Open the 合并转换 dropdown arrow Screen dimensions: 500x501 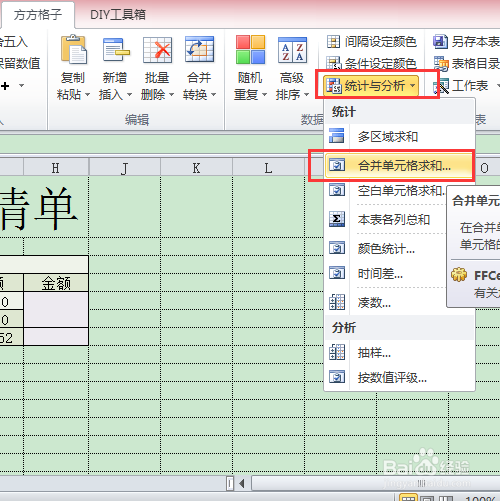tap(214, 95)
